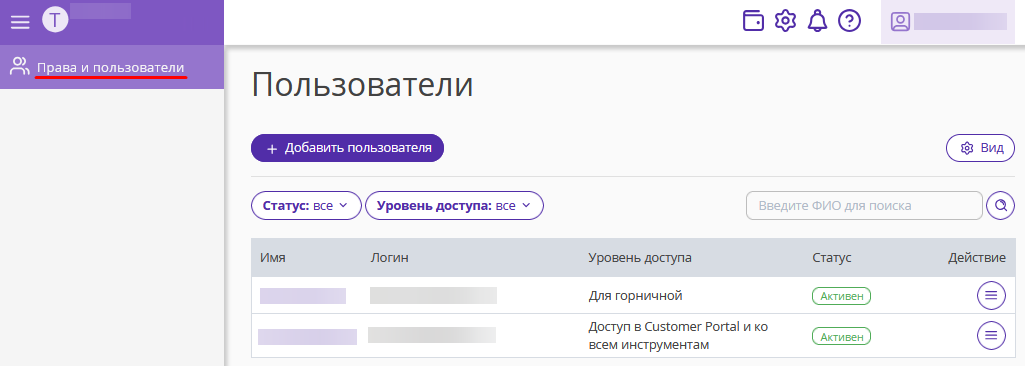The image size is (1025, 366).
Task: Click the Имя column header
Action: (273, 258)
